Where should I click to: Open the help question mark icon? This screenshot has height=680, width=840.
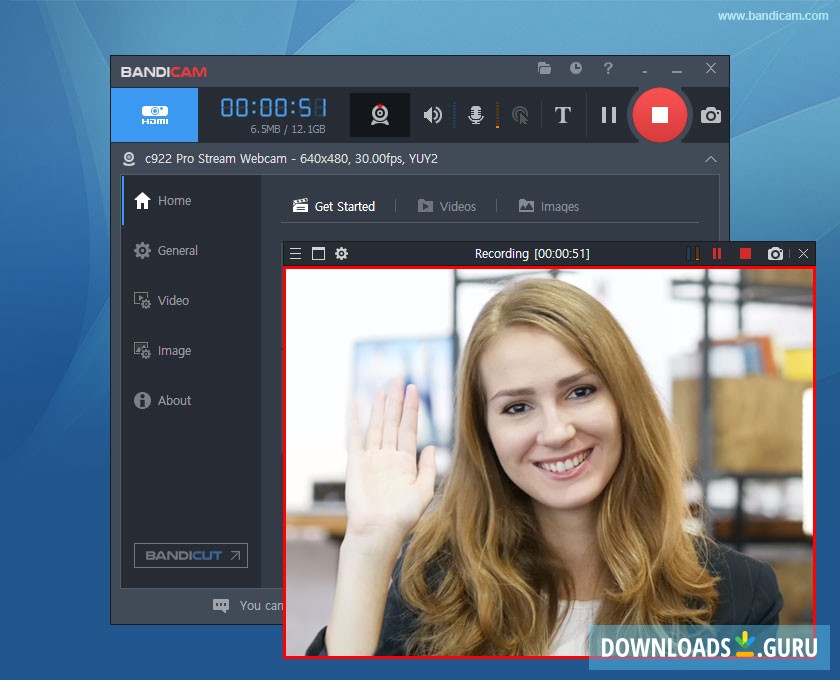coord(608,69)
